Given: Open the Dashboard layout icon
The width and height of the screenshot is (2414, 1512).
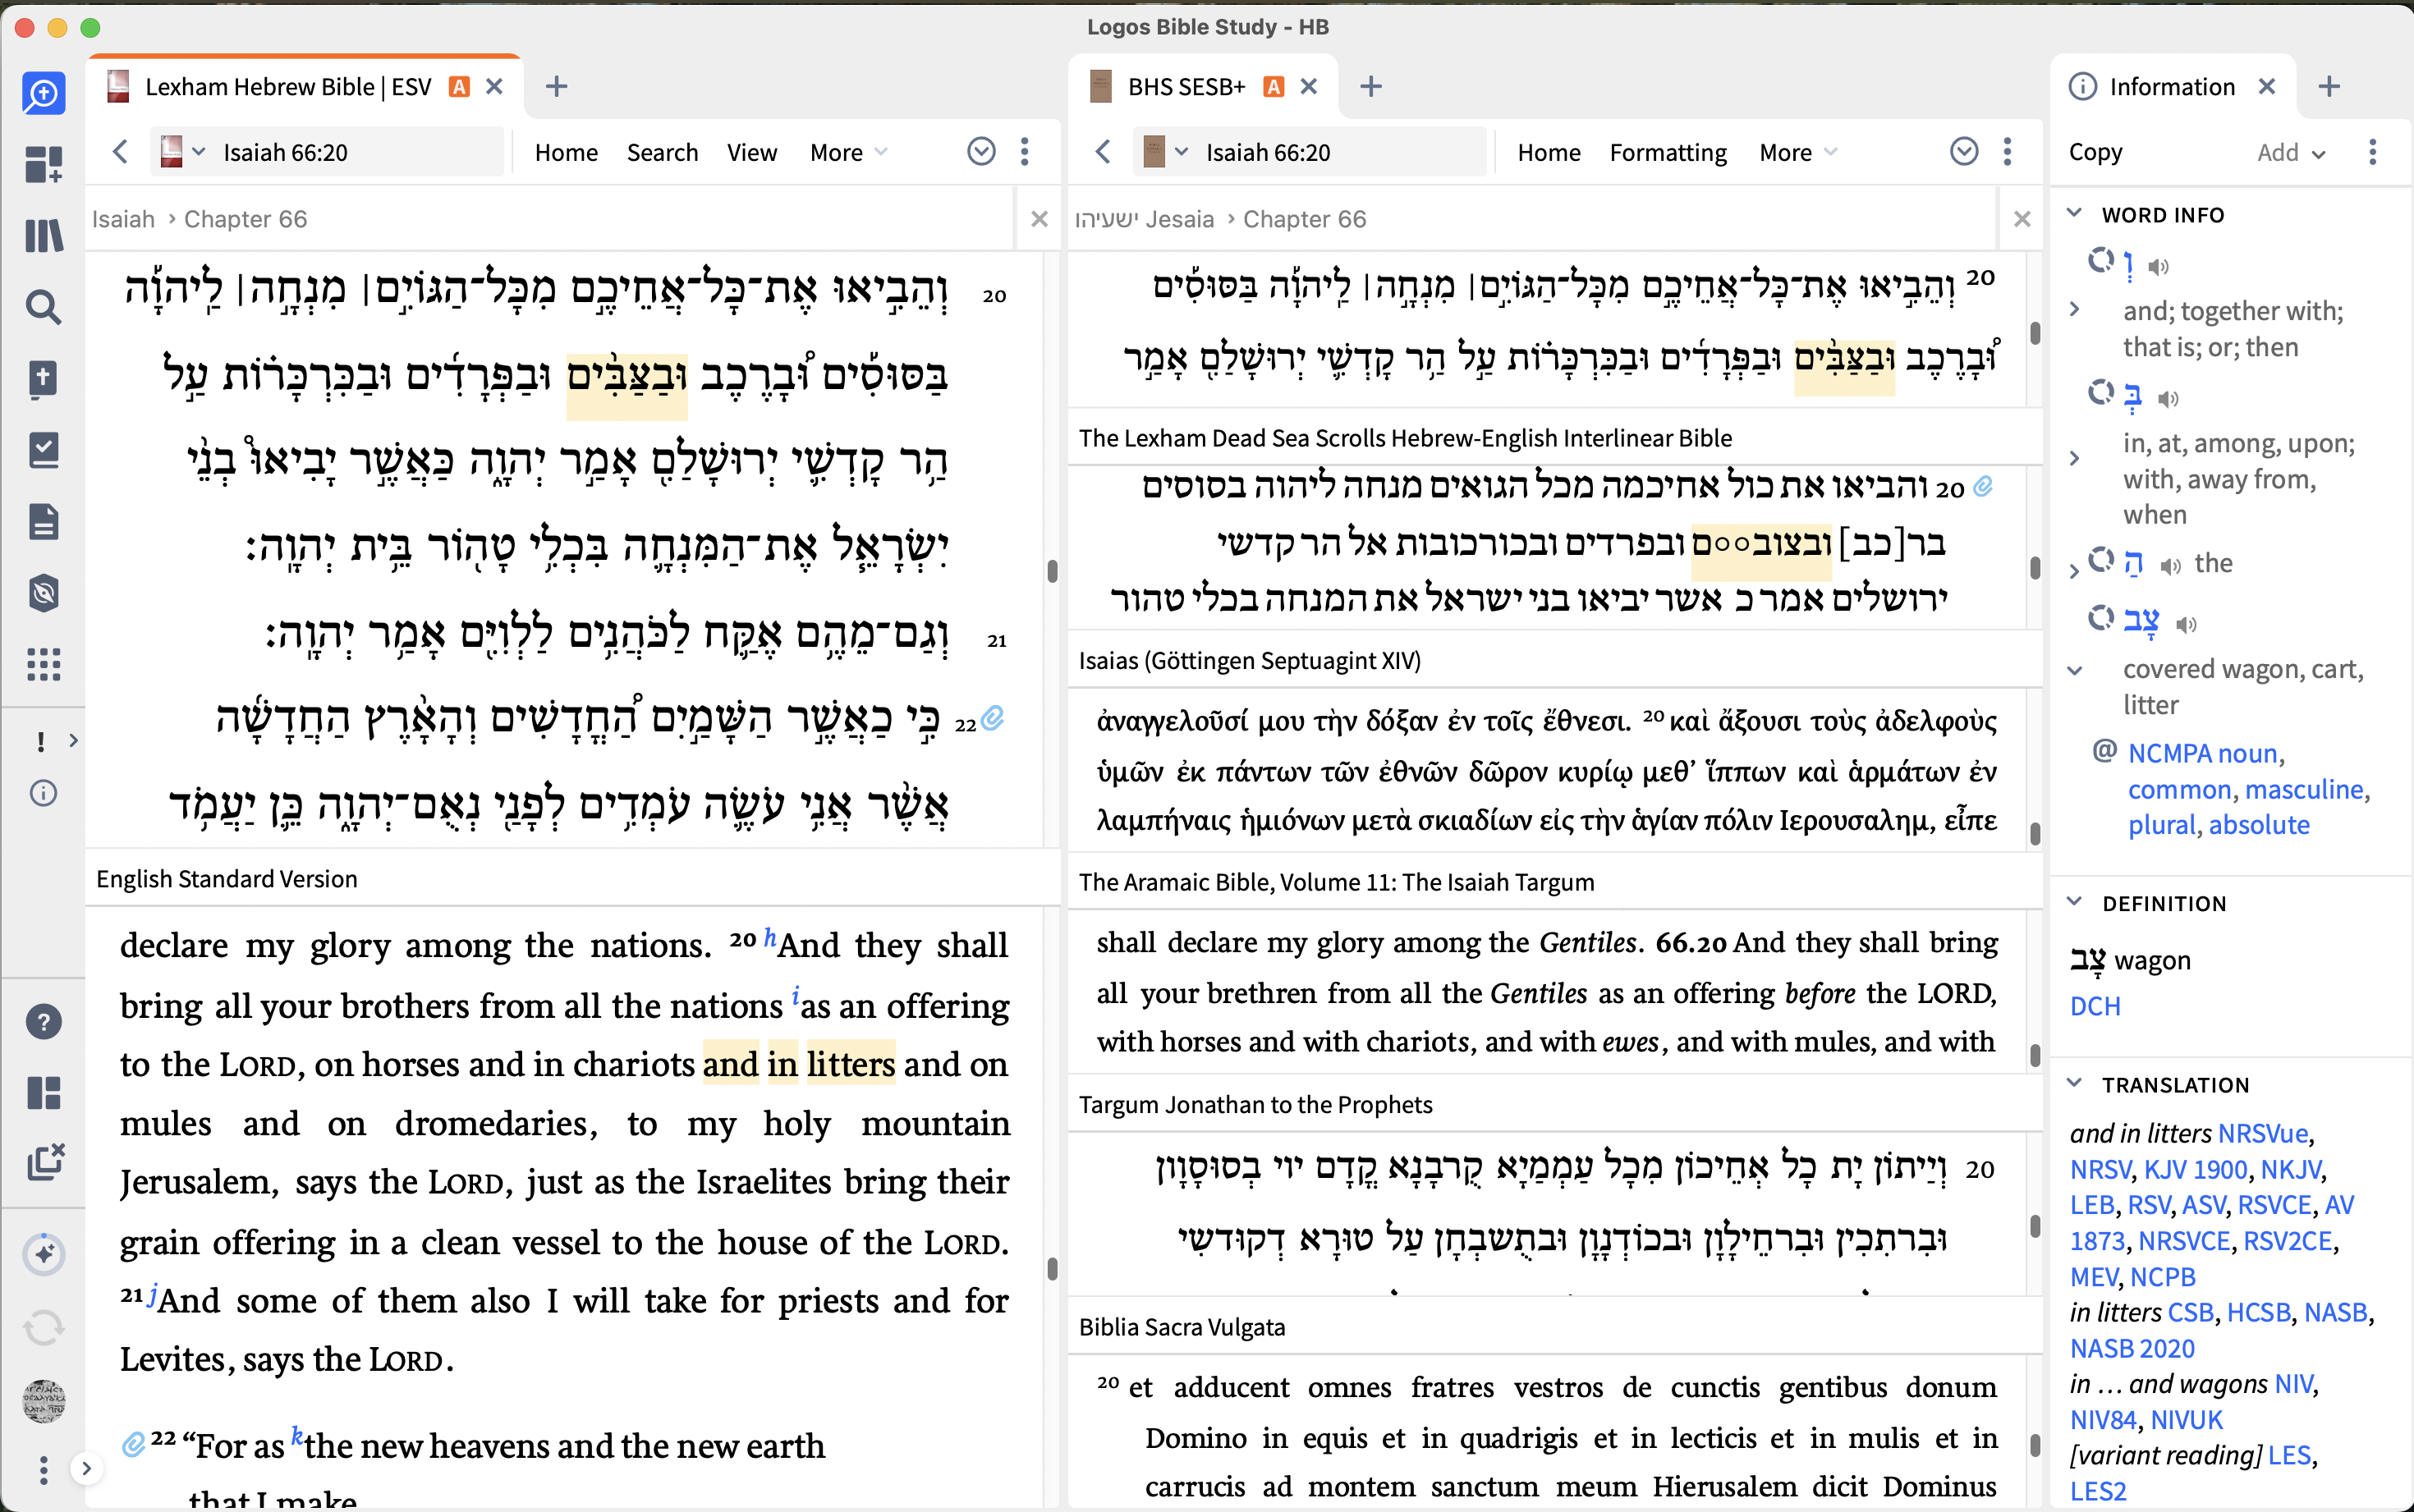Looking at the screenshot, I should pyautogui.click(x=43, y=164).
